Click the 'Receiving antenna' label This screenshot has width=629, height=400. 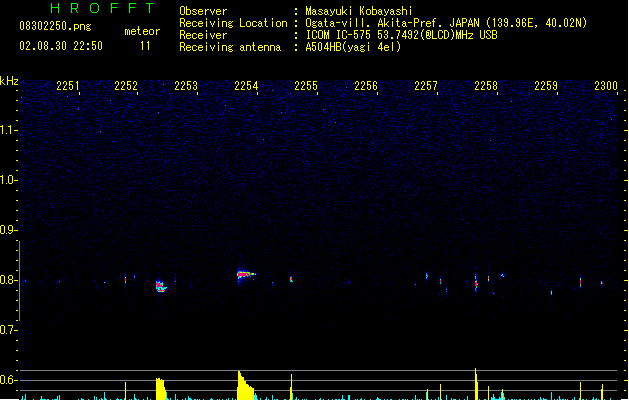tap(230, 47)
